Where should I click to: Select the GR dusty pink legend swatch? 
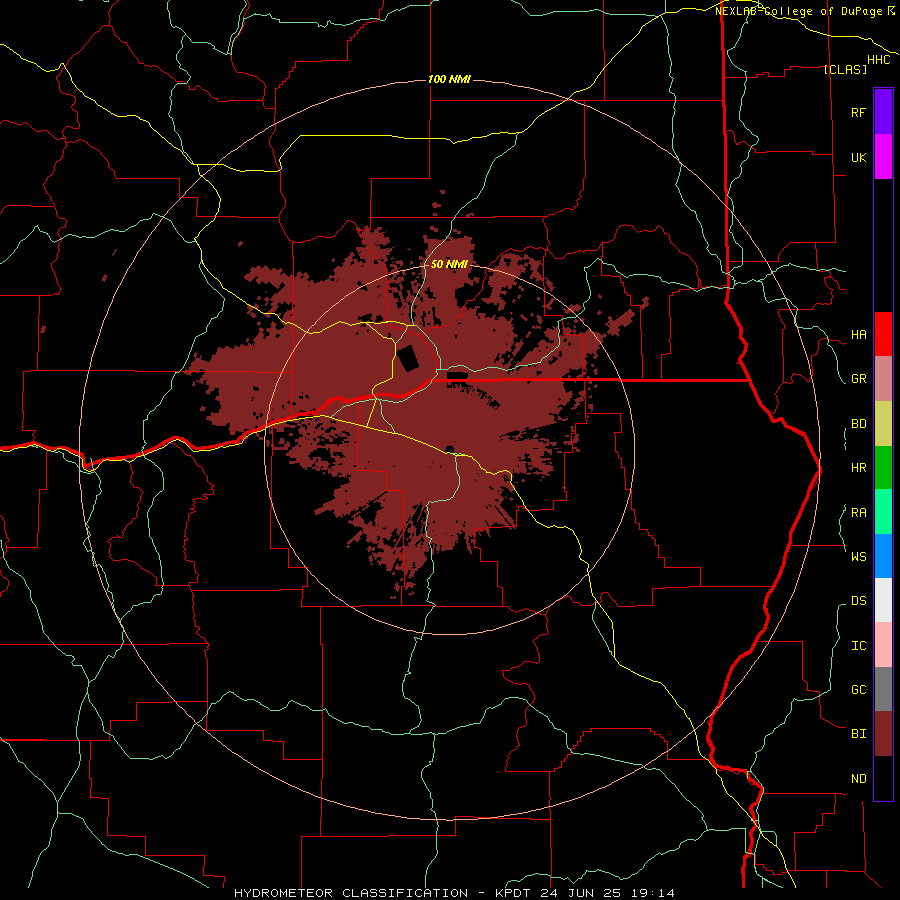coord(883,379)
